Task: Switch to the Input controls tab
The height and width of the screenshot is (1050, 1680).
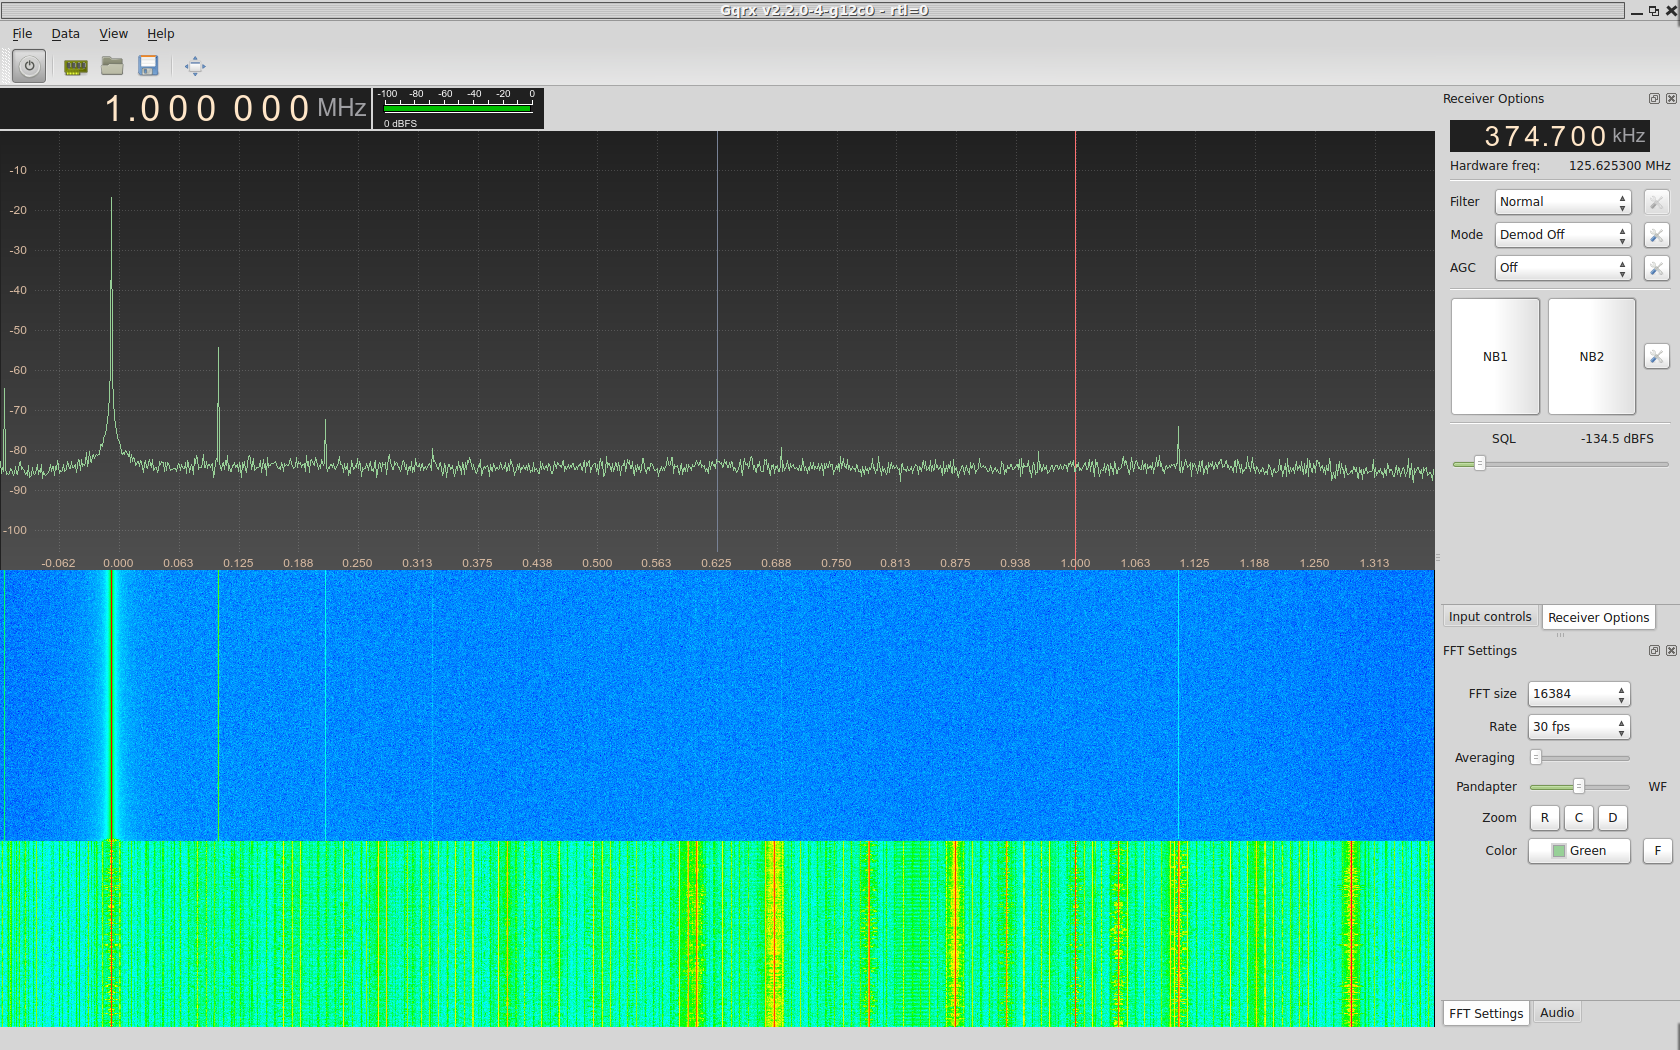Action: pyautogui.click(x=1490, y=617)
